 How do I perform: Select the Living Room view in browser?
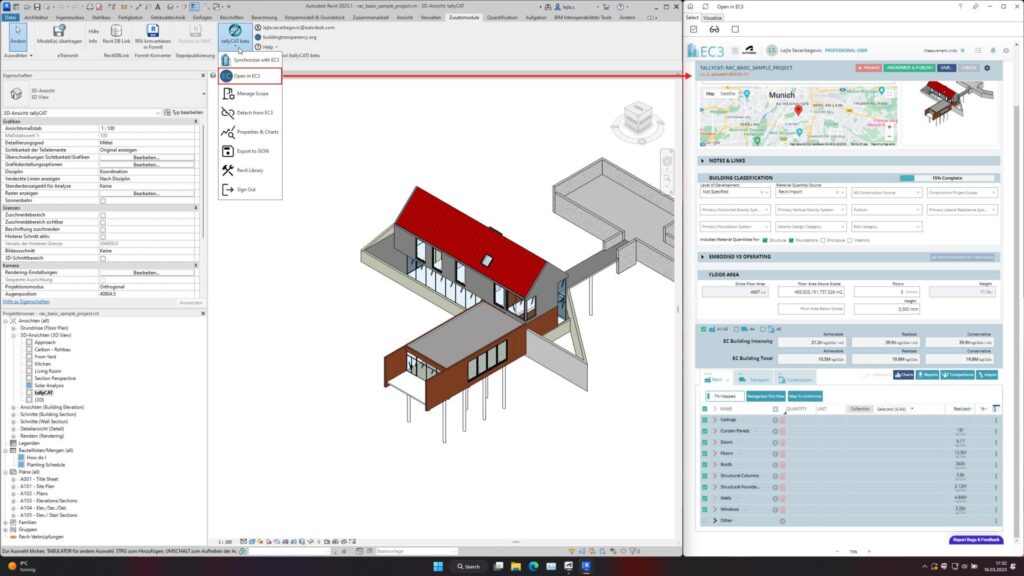pos(48,371)
